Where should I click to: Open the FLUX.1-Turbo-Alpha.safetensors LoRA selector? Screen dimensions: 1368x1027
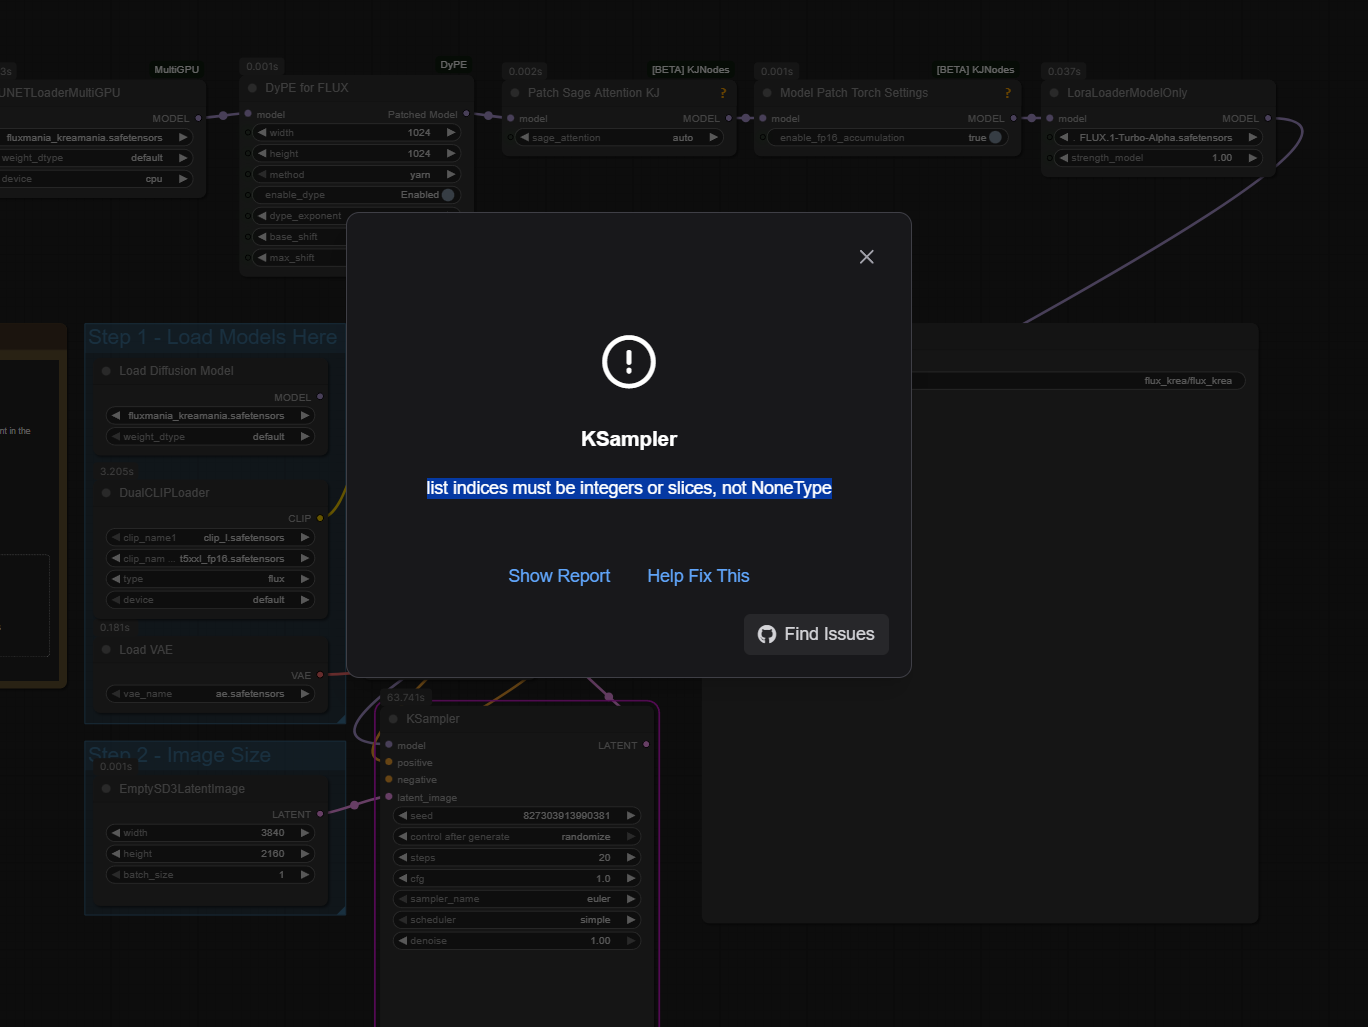(1159, 138)
